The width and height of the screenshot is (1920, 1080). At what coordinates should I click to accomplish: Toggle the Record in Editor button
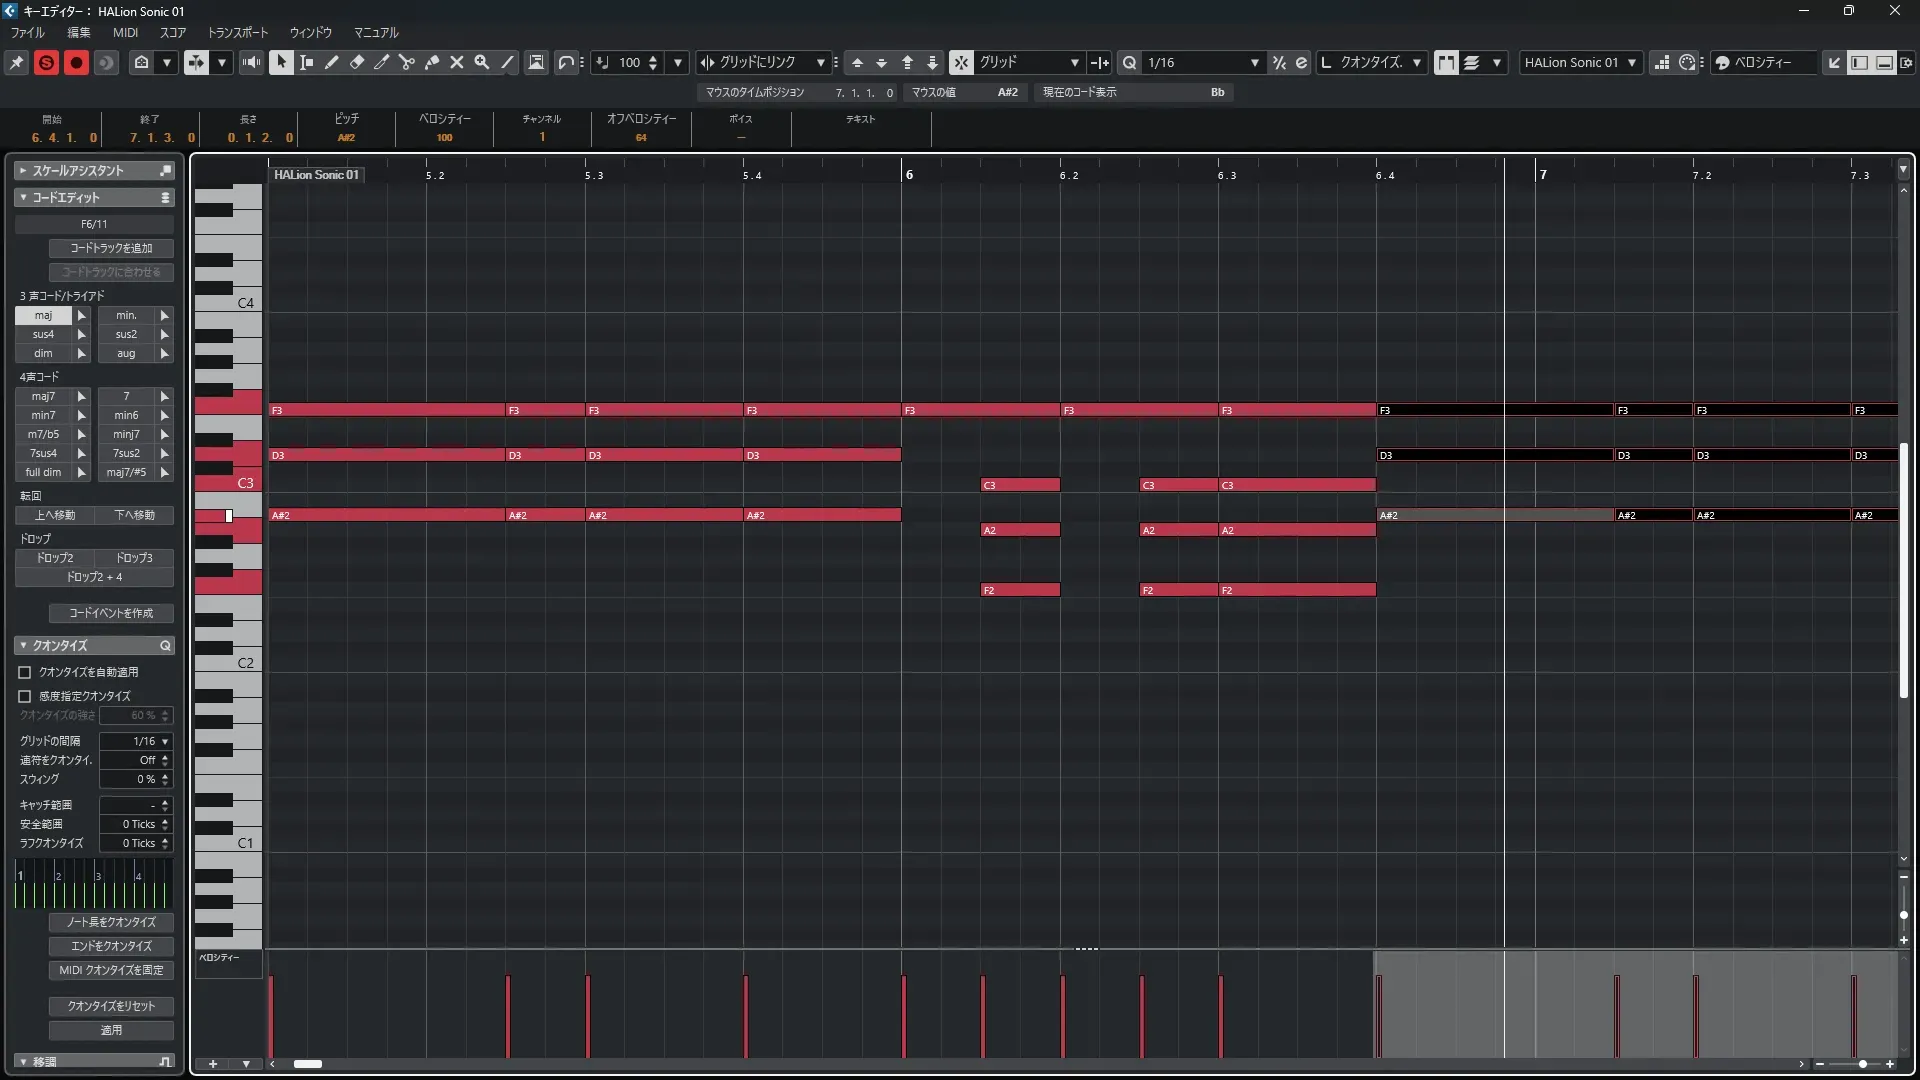pos(76,62)
